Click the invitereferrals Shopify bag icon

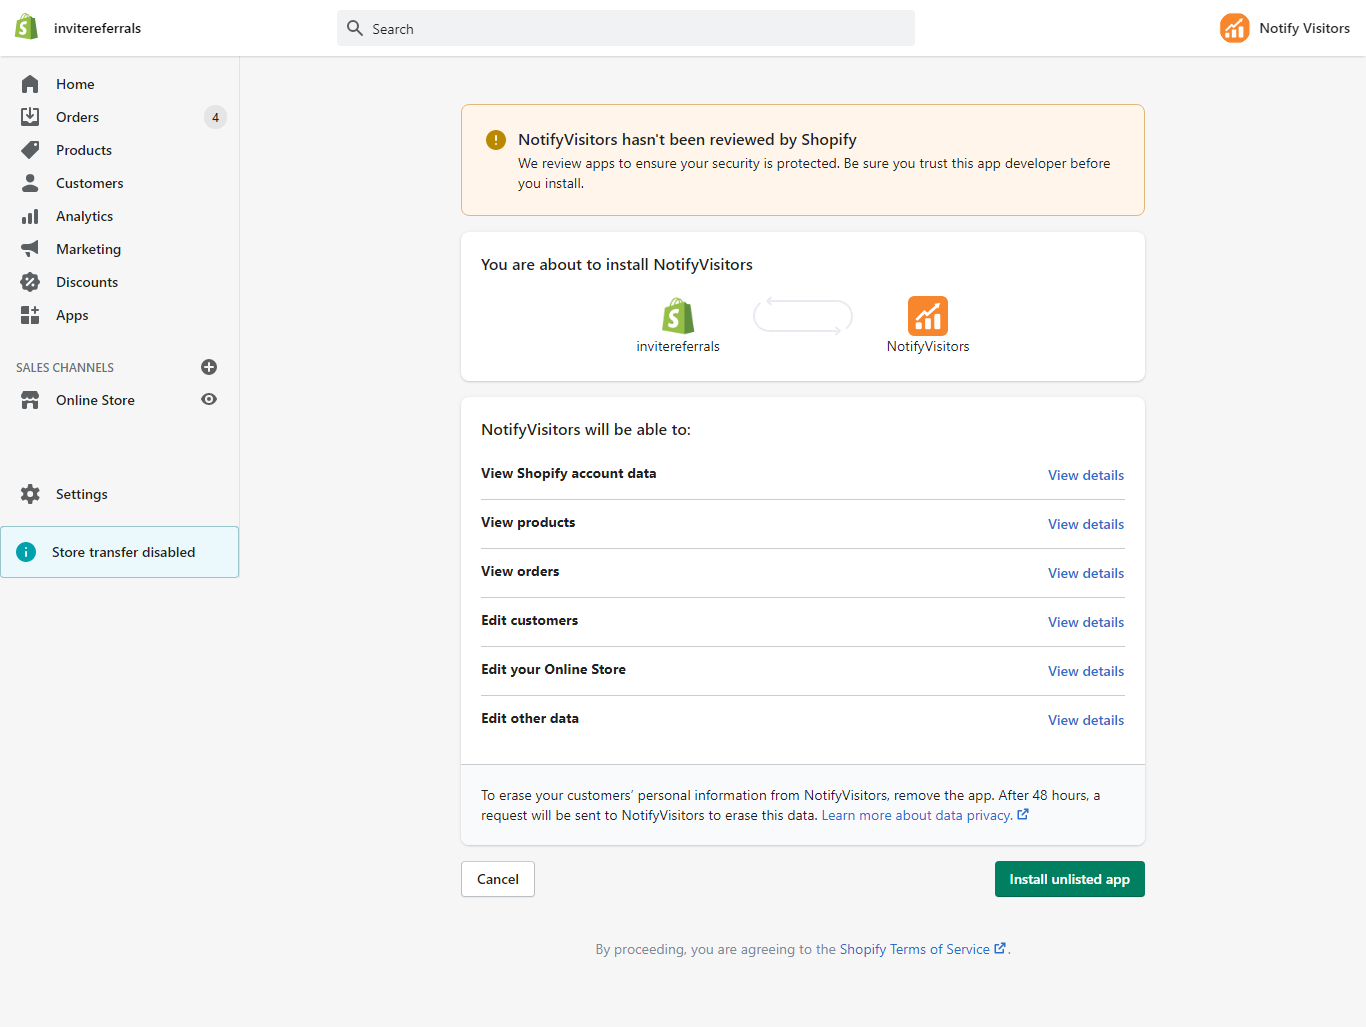[x=678, y=316]
